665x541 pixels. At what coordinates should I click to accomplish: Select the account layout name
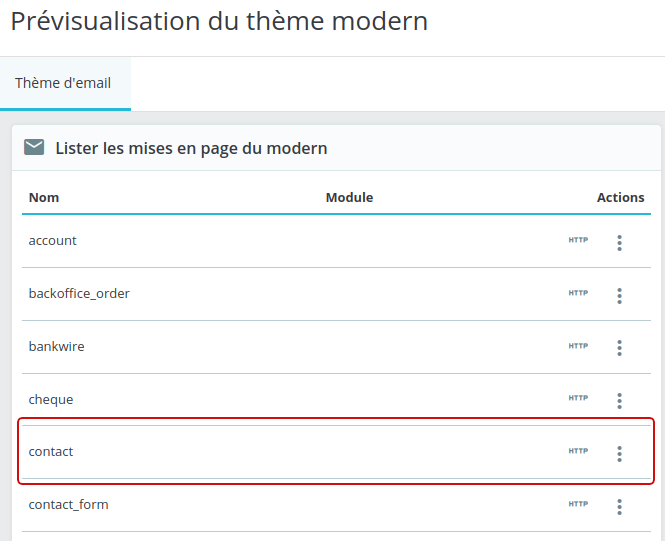[53, 241]
